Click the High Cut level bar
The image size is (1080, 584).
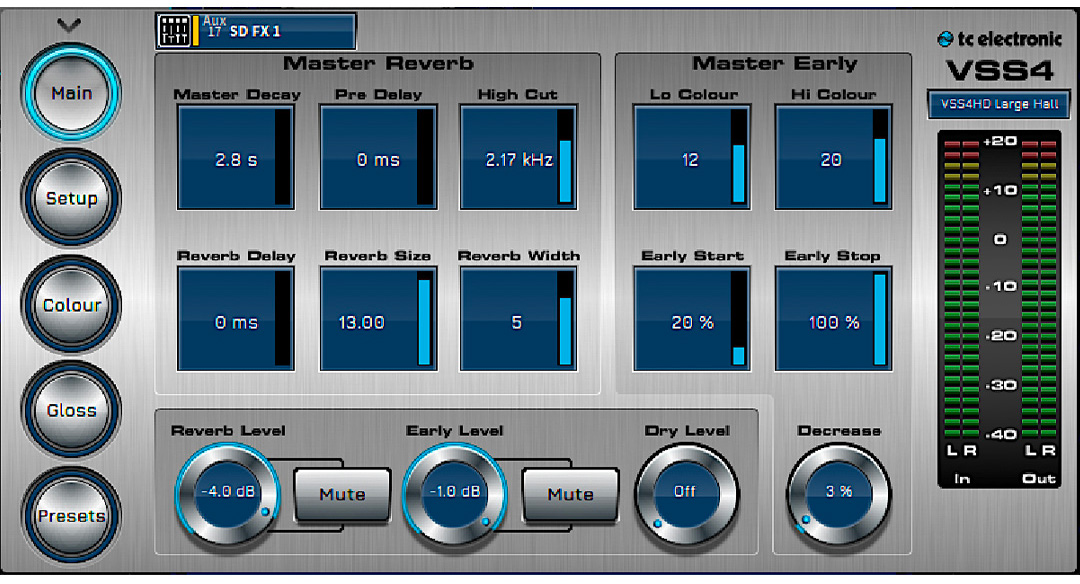pos(565,158)
